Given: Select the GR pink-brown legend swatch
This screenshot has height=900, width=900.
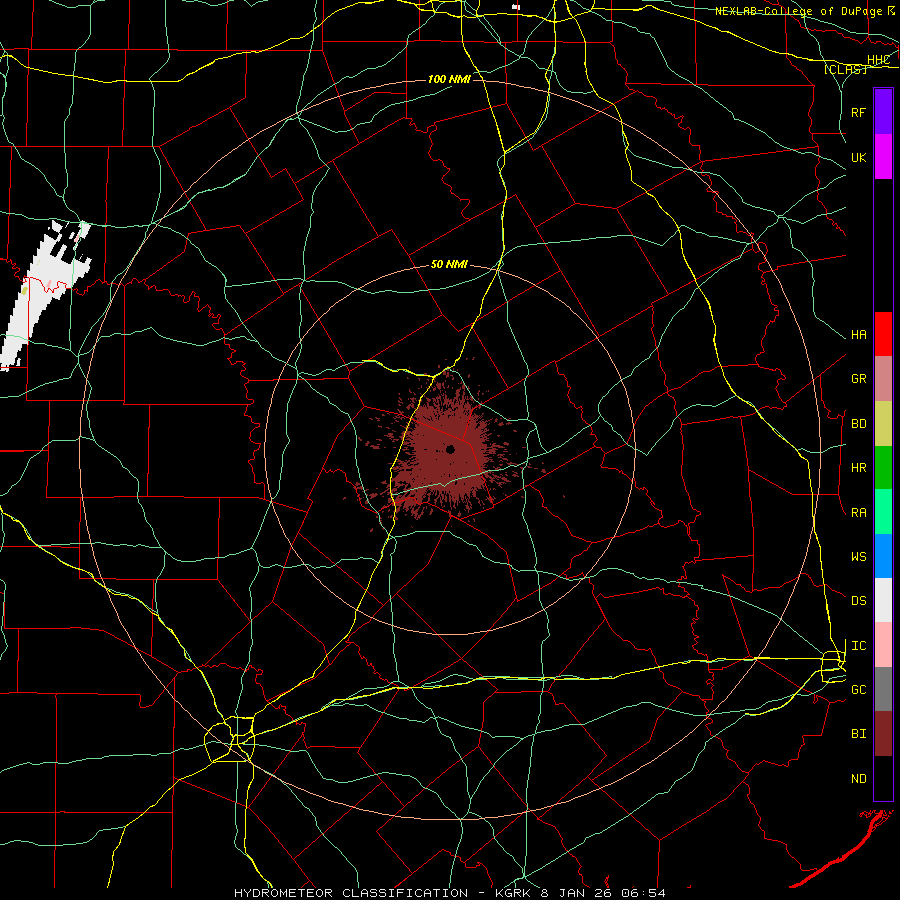Looking at the screenshot, I should pos(883,379).
